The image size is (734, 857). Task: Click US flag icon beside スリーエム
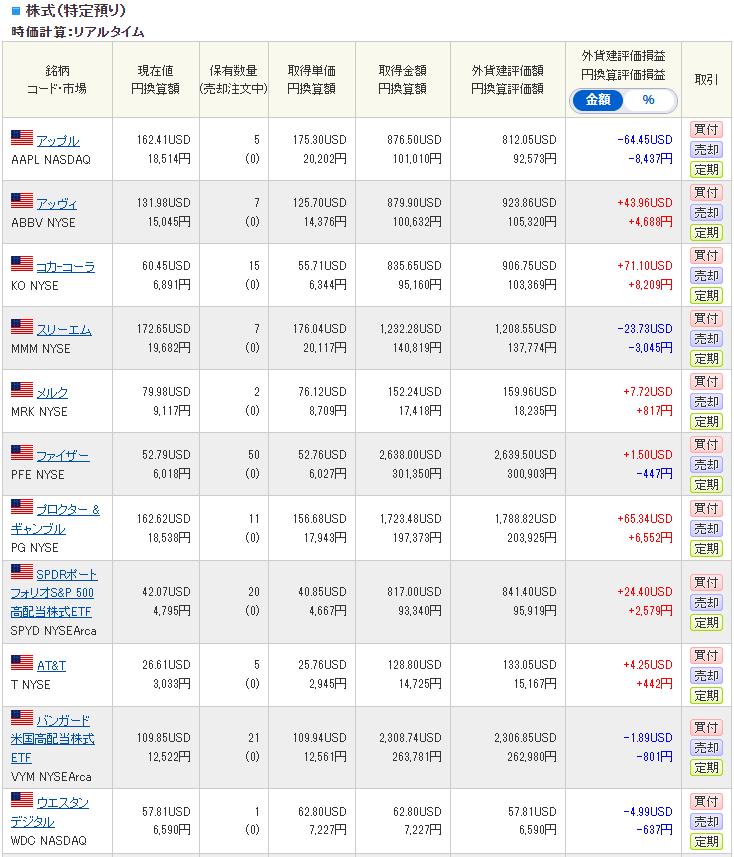tap(22, 326)
